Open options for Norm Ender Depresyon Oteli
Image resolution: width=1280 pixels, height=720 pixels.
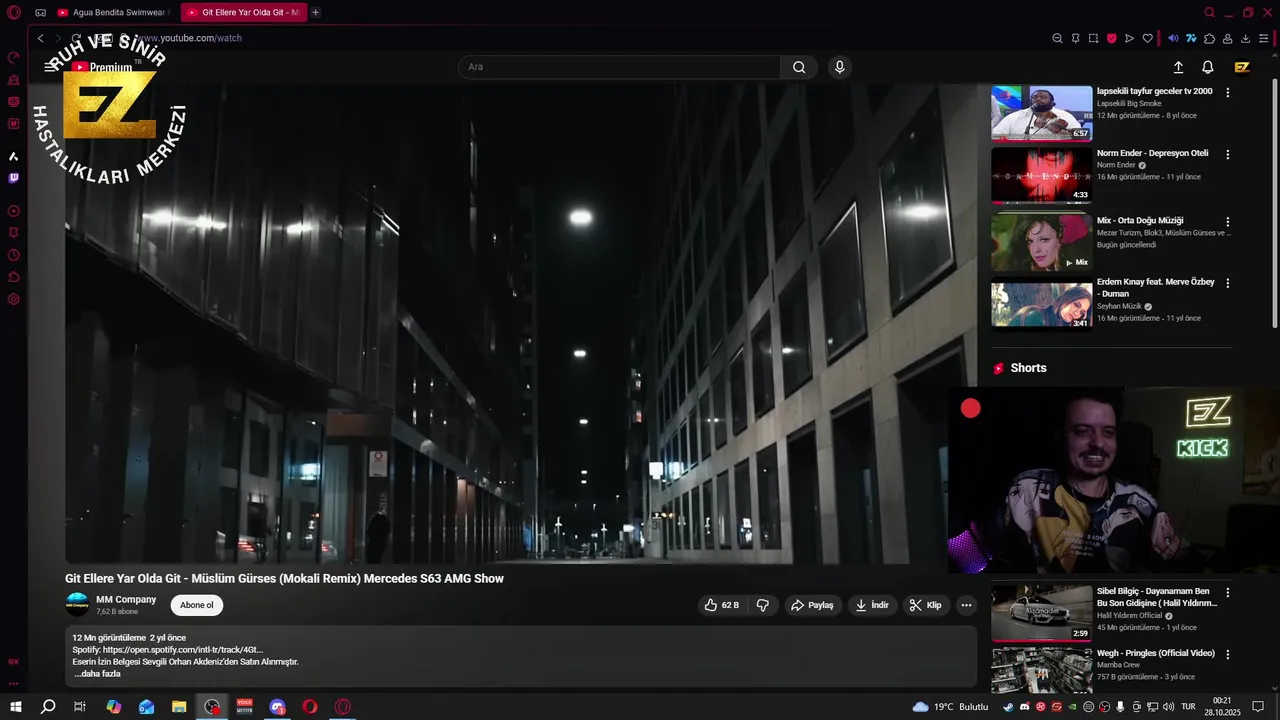[1228, 154]
